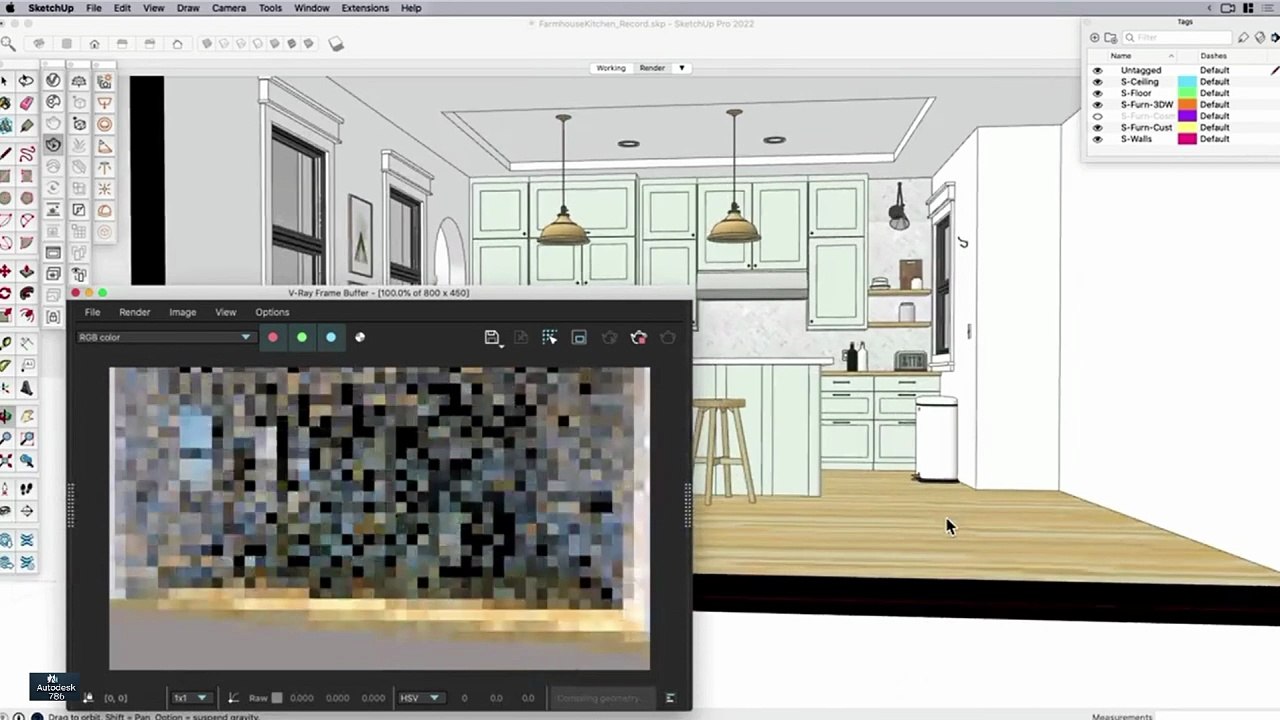Image resolution: width=1280 pixels, height=720 pixels.
Task: Select the Move tool with red arrows
Action: pos(5,271)
